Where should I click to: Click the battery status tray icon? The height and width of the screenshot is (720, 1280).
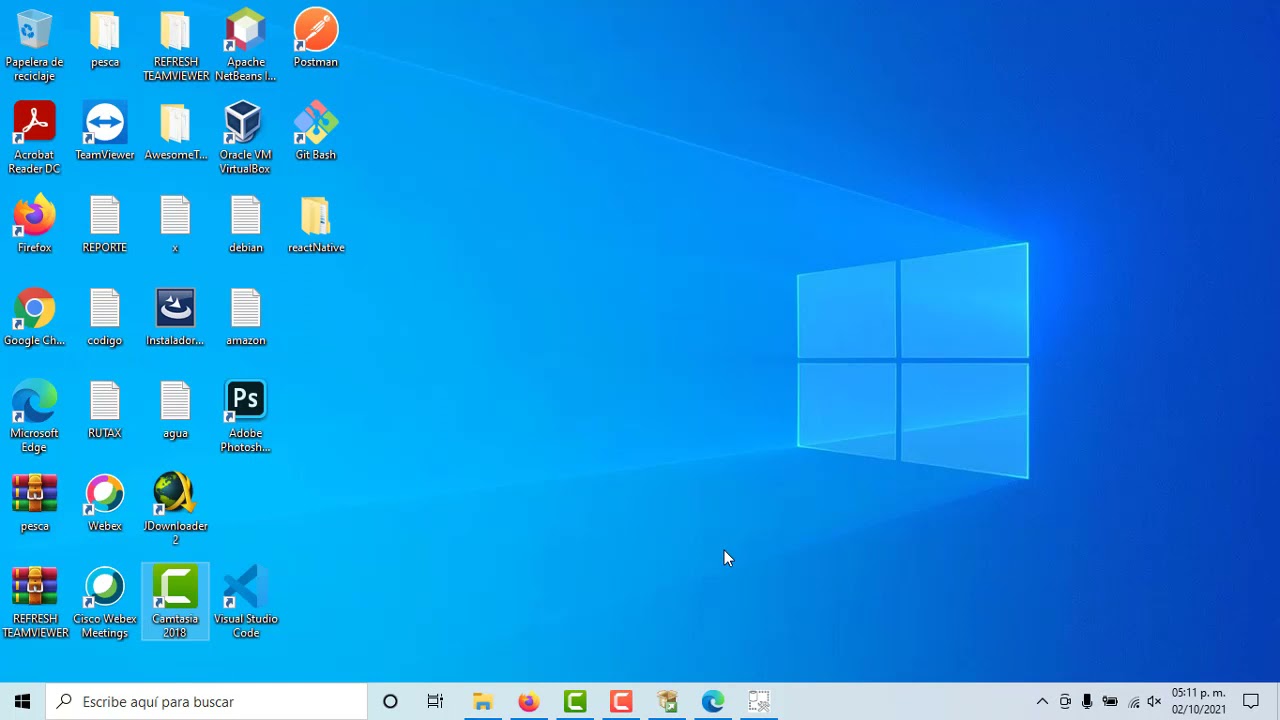pyautogui.click(x=1110, y=701)
